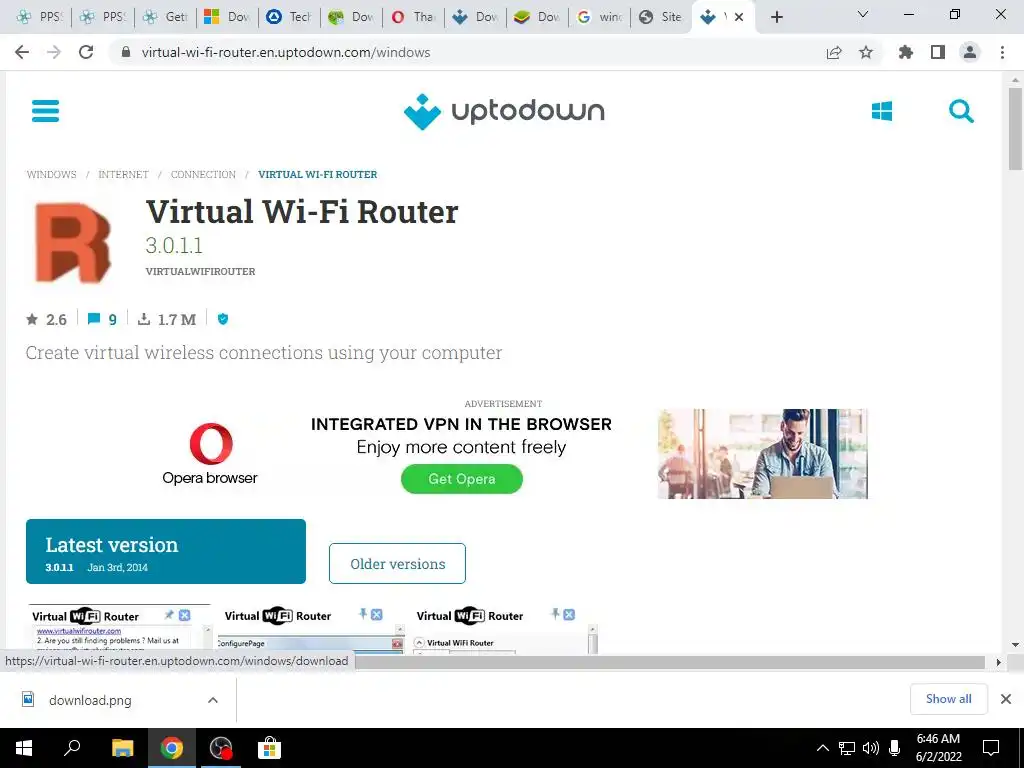Viewport: 1024px width, 768px height.
Task: Click CONNECTION breadcrumb link
Action: coord(203,174)
